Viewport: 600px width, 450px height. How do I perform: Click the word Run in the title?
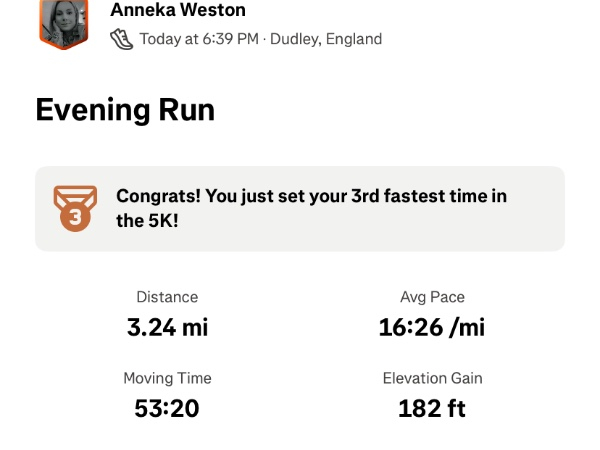pos(183,109)
